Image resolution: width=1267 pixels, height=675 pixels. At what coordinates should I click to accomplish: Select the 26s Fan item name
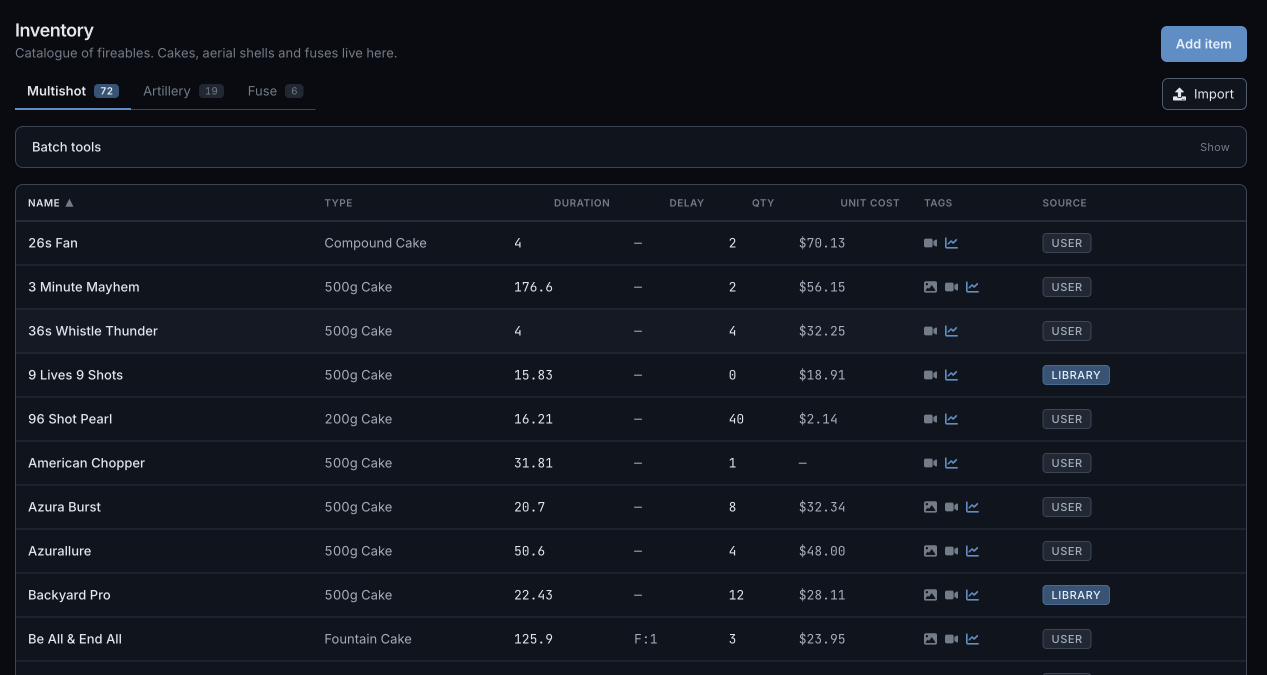click(53, 243)
